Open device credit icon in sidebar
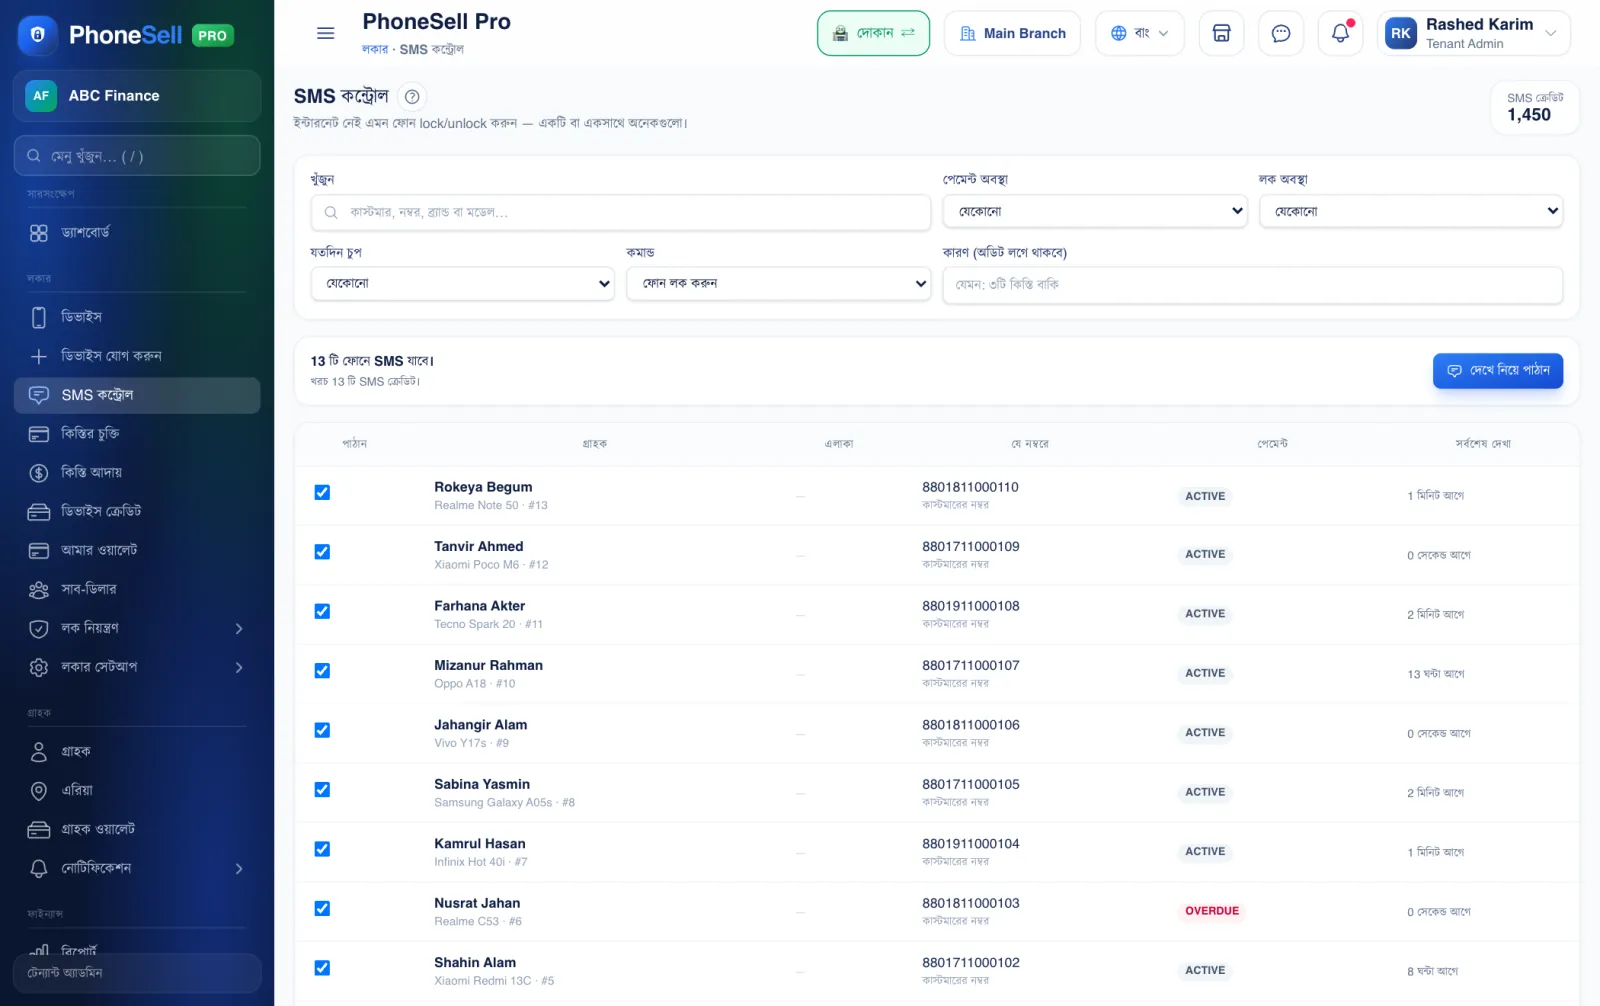Viewport: 1600px width, 1006px height. [39, 512]
